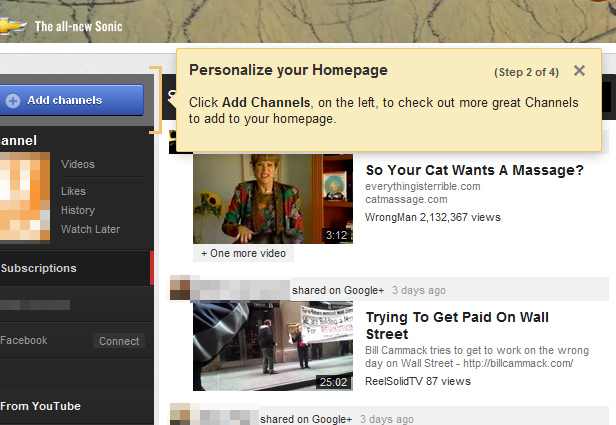Click the plus icon on Add channels

[x=13, y=101]
